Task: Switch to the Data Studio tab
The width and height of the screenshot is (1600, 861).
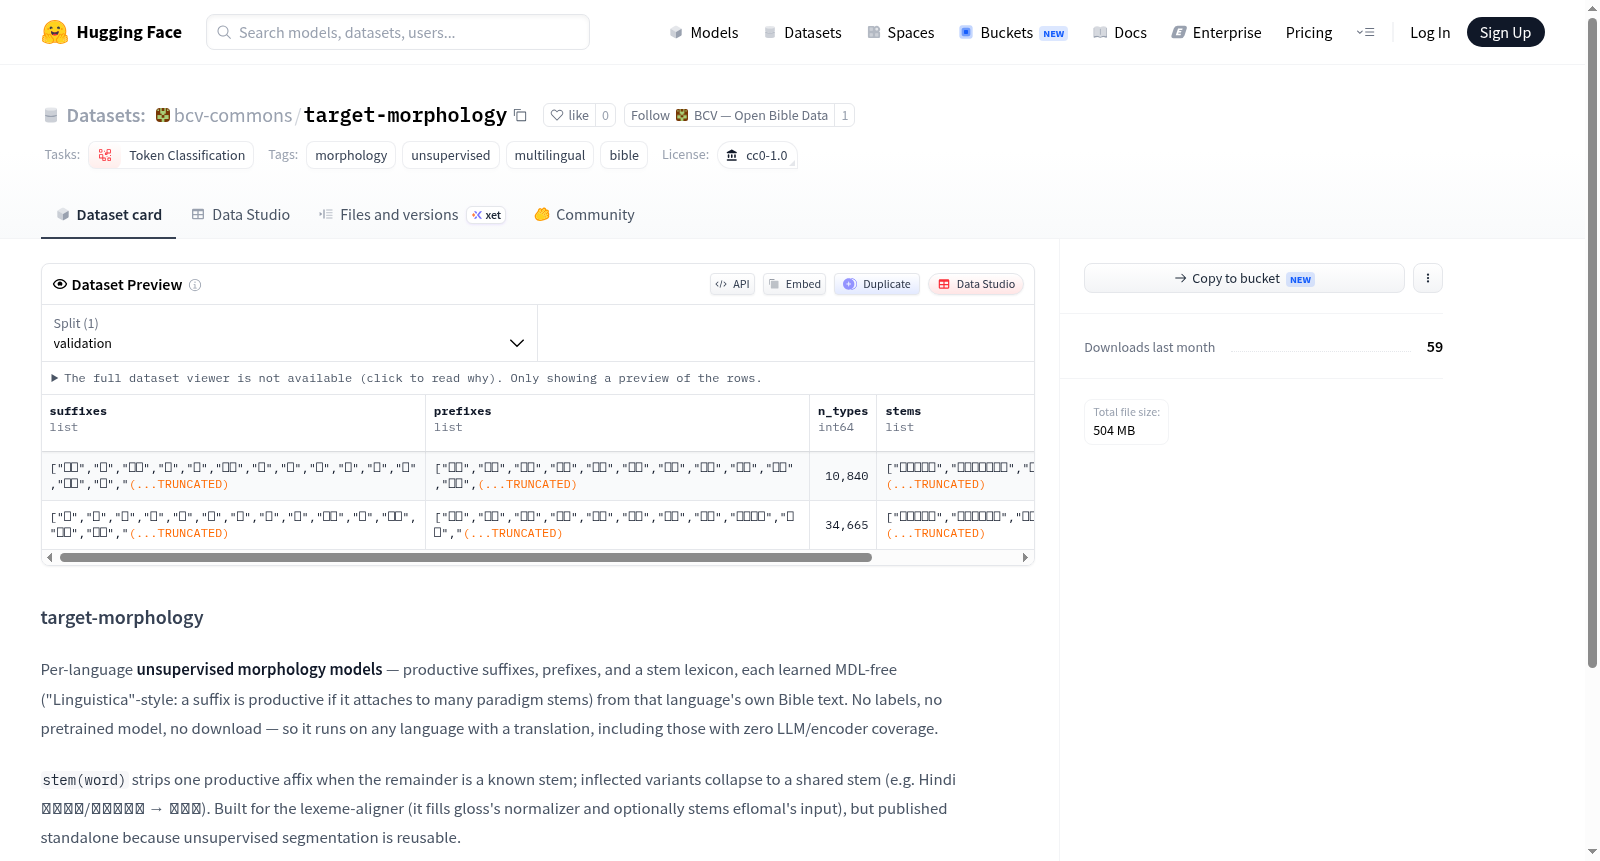Action: click(x=241, y=214)
